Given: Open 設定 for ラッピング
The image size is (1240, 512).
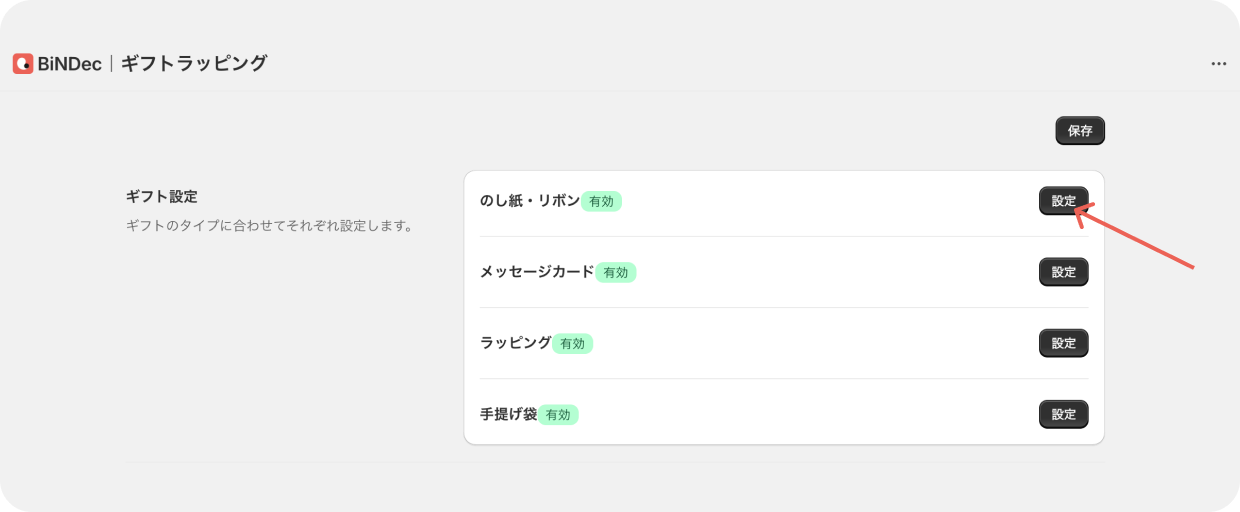Looking at the screenshot, I should tap(1063, 343).
